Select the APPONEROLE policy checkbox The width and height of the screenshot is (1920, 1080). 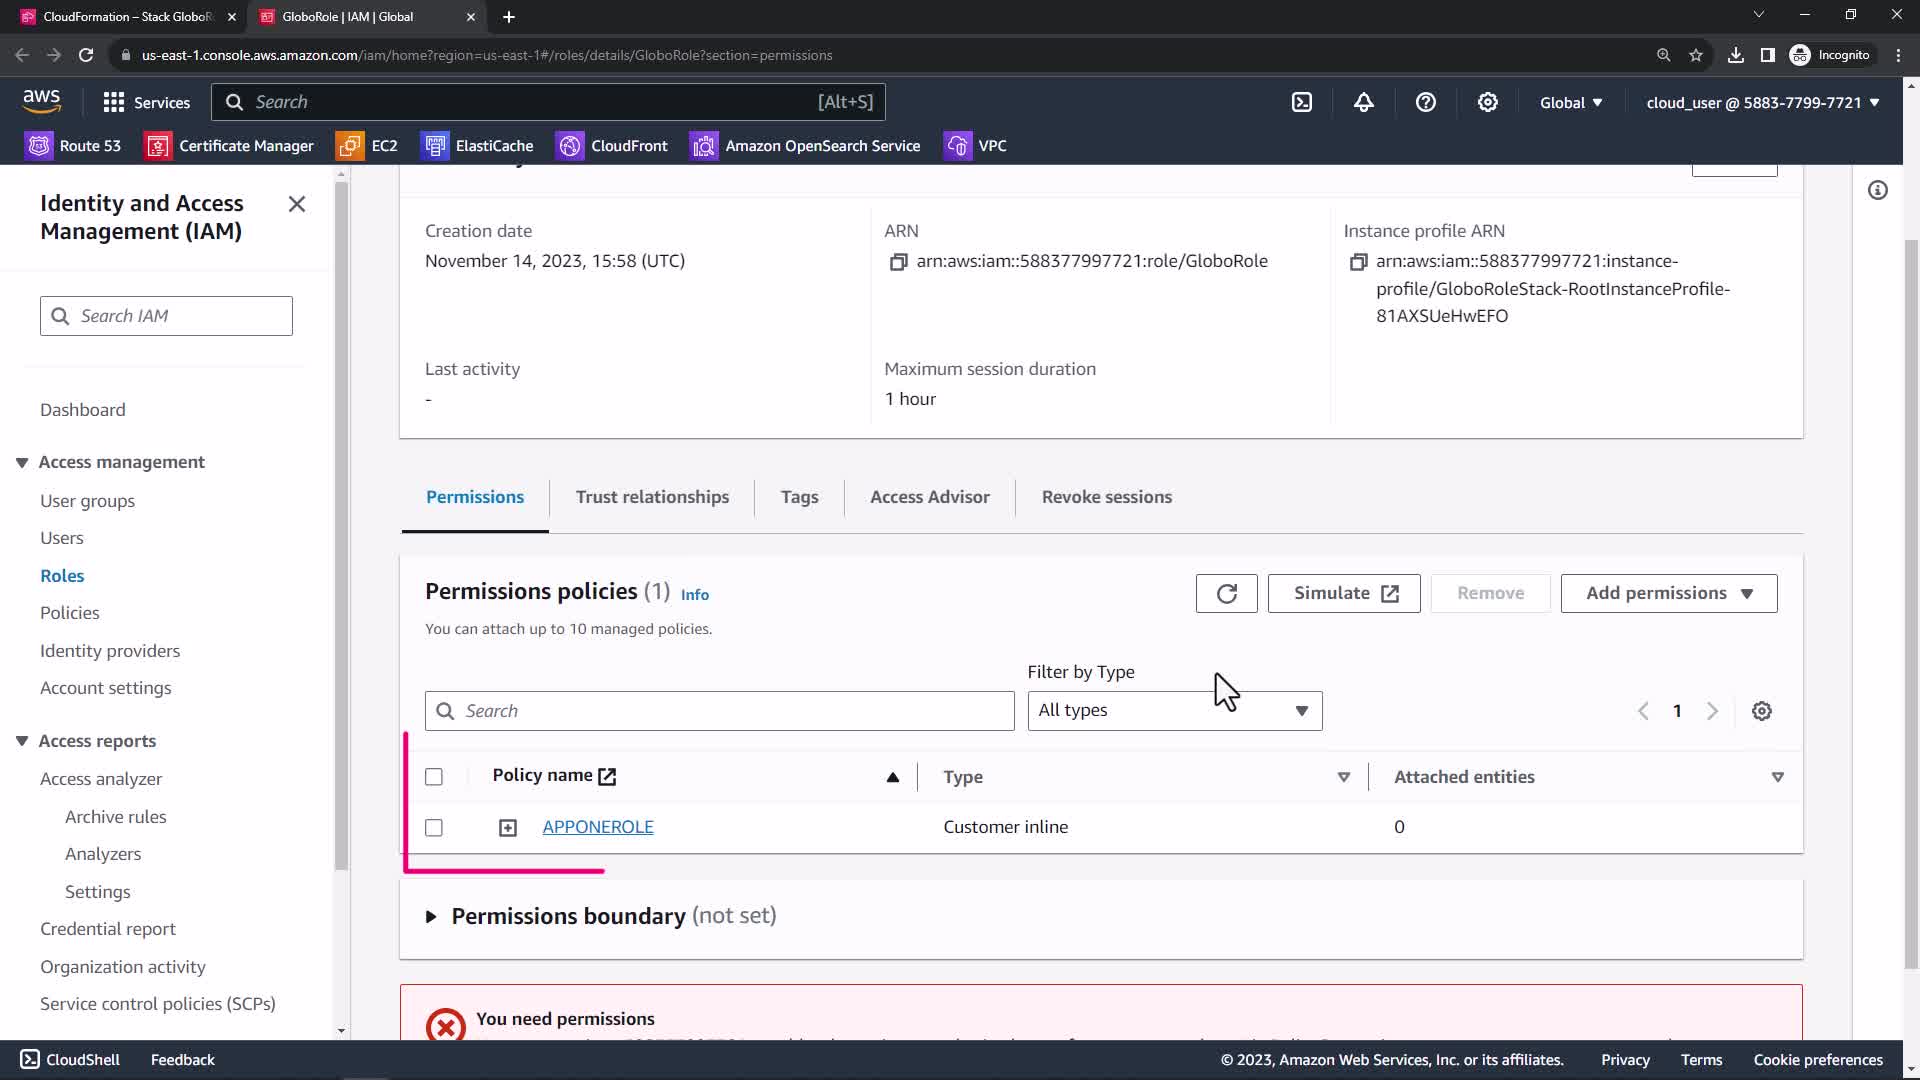[433, 828]
